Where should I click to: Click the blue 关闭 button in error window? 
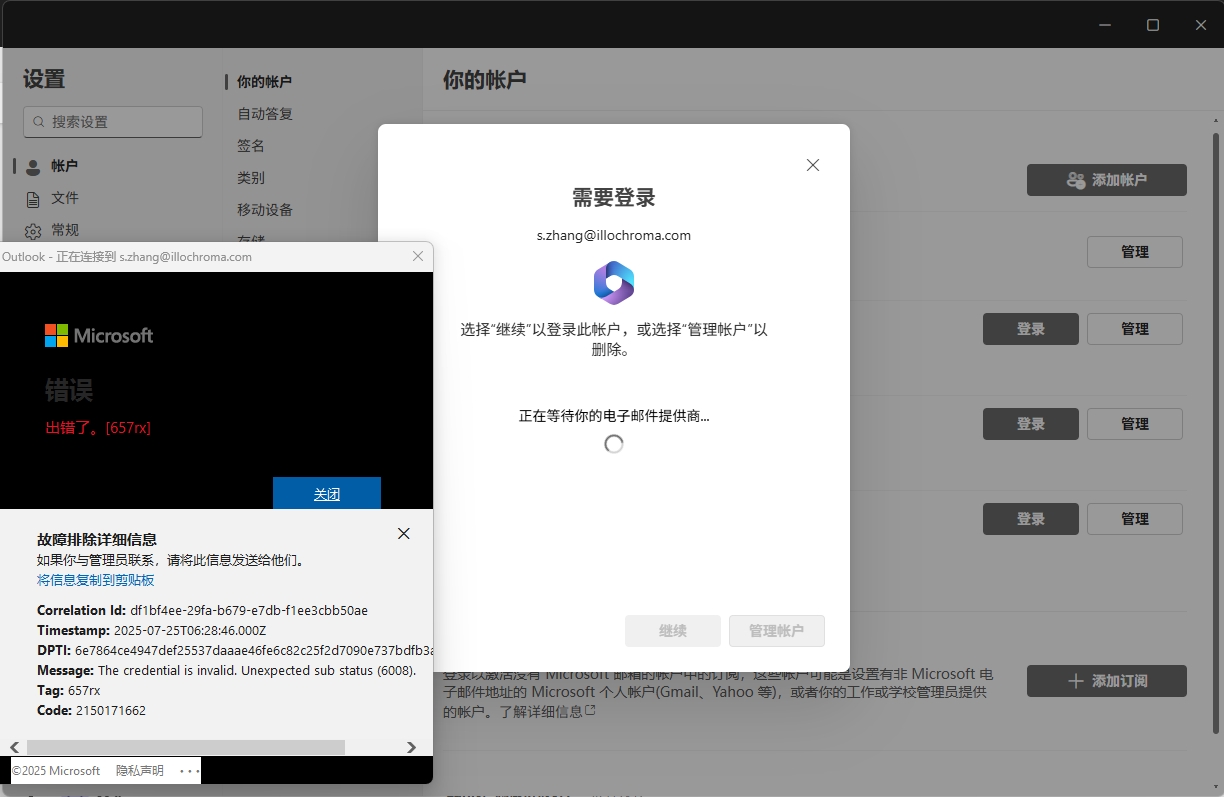[327, 494]
